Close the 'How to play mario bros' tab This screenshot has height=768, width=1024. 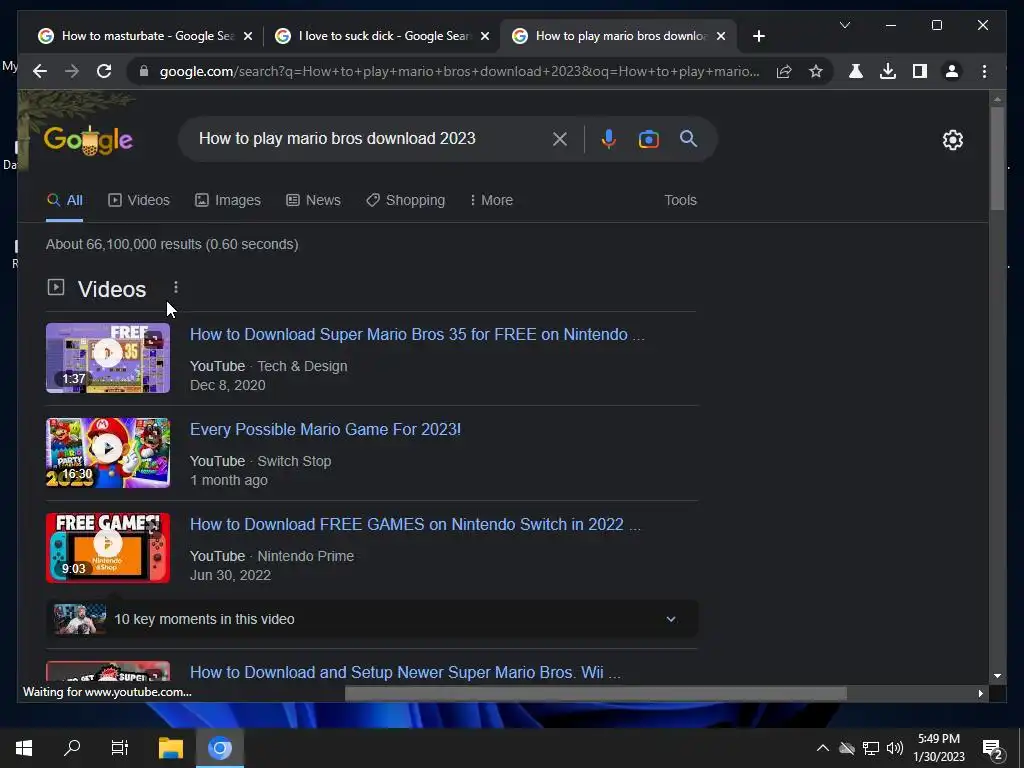[721, 36]
